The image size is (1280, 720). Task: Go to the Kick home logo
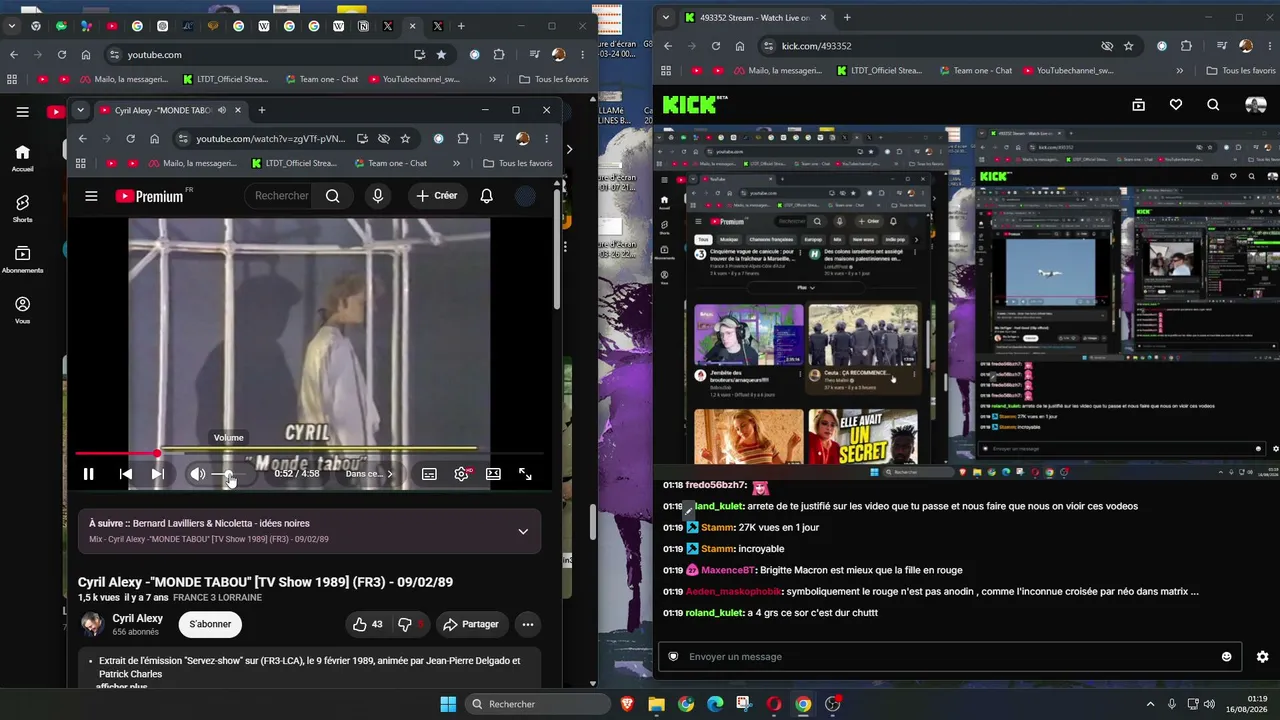(694, 104)
